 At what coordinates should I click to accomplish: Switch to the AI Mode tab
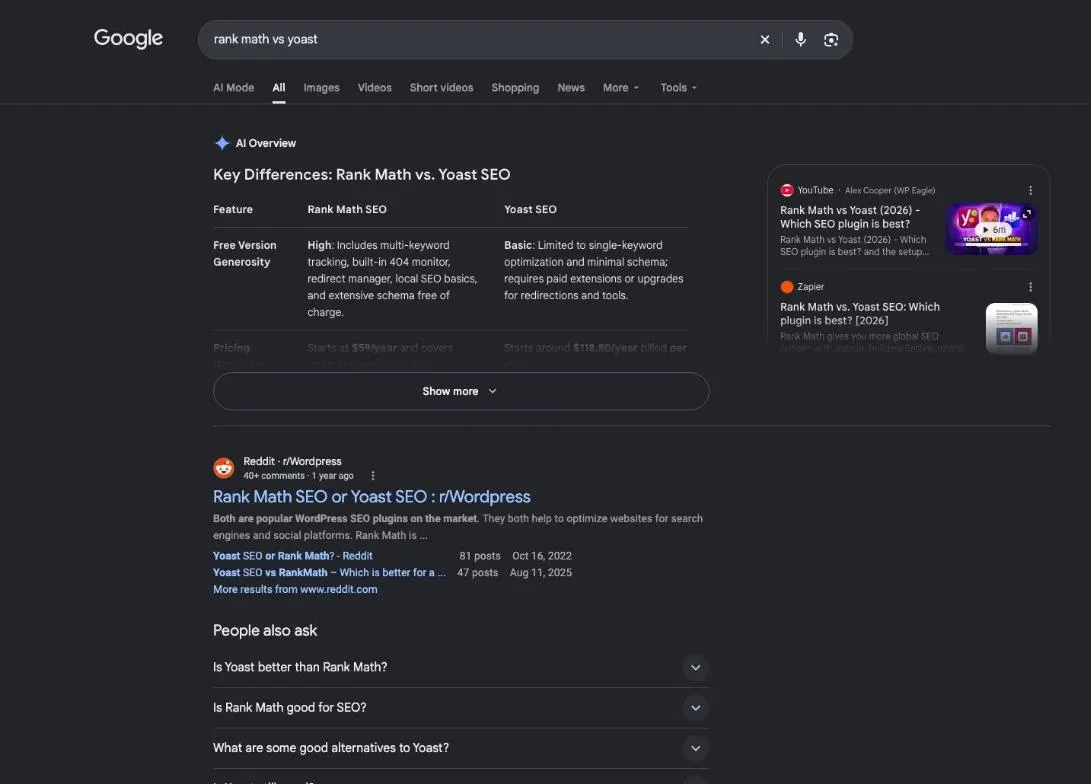click(233, 88)
